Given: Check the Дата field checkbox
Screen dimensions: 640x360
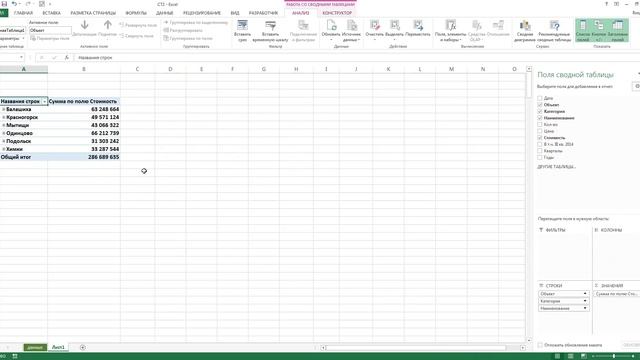Looking at the screenshot, I should [540, 98].
